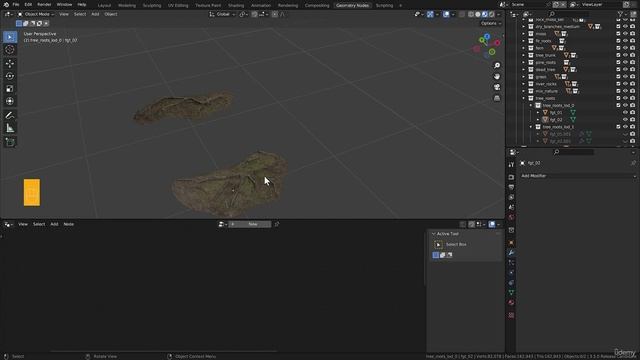Click the Blender logo menu
The width and height of the screenshot is (640, 360).
point(6,4)
